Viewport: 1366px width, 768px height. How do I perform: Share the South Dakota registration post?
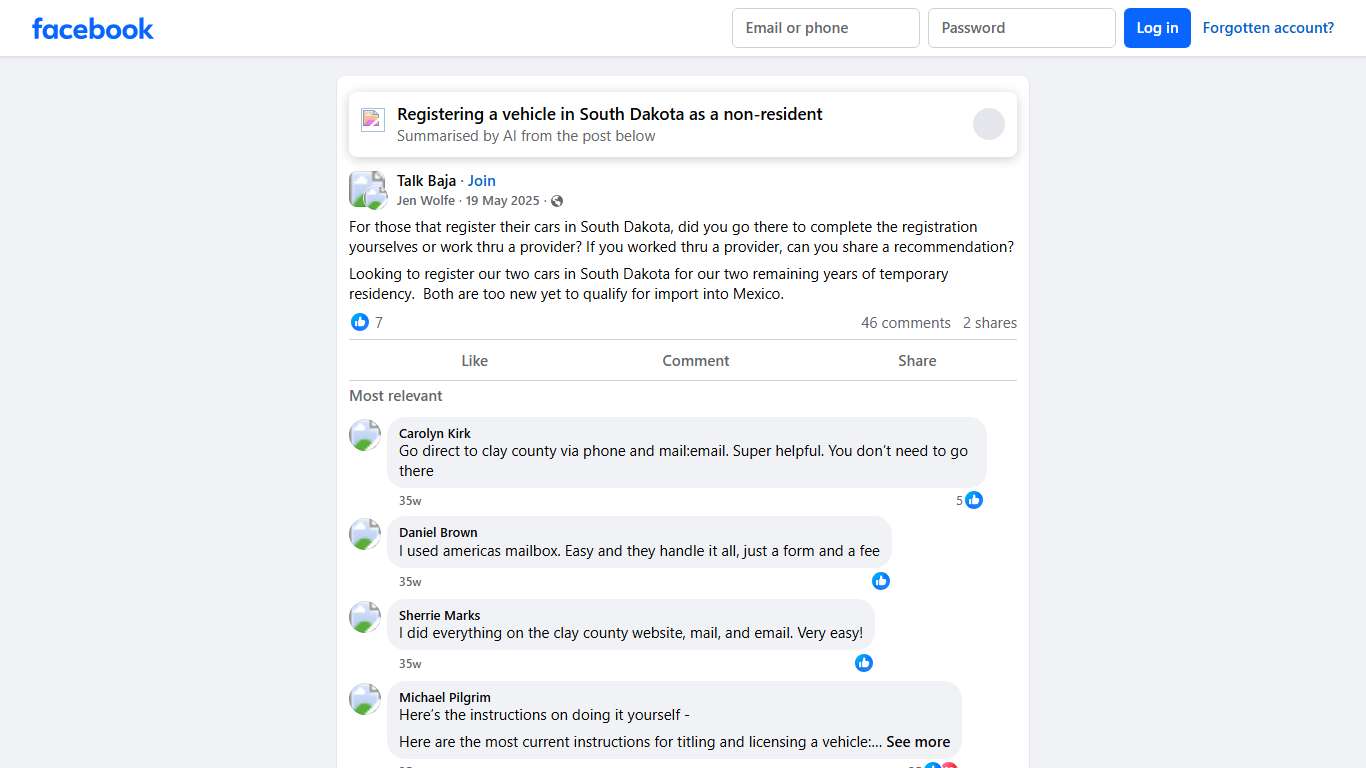916,361
